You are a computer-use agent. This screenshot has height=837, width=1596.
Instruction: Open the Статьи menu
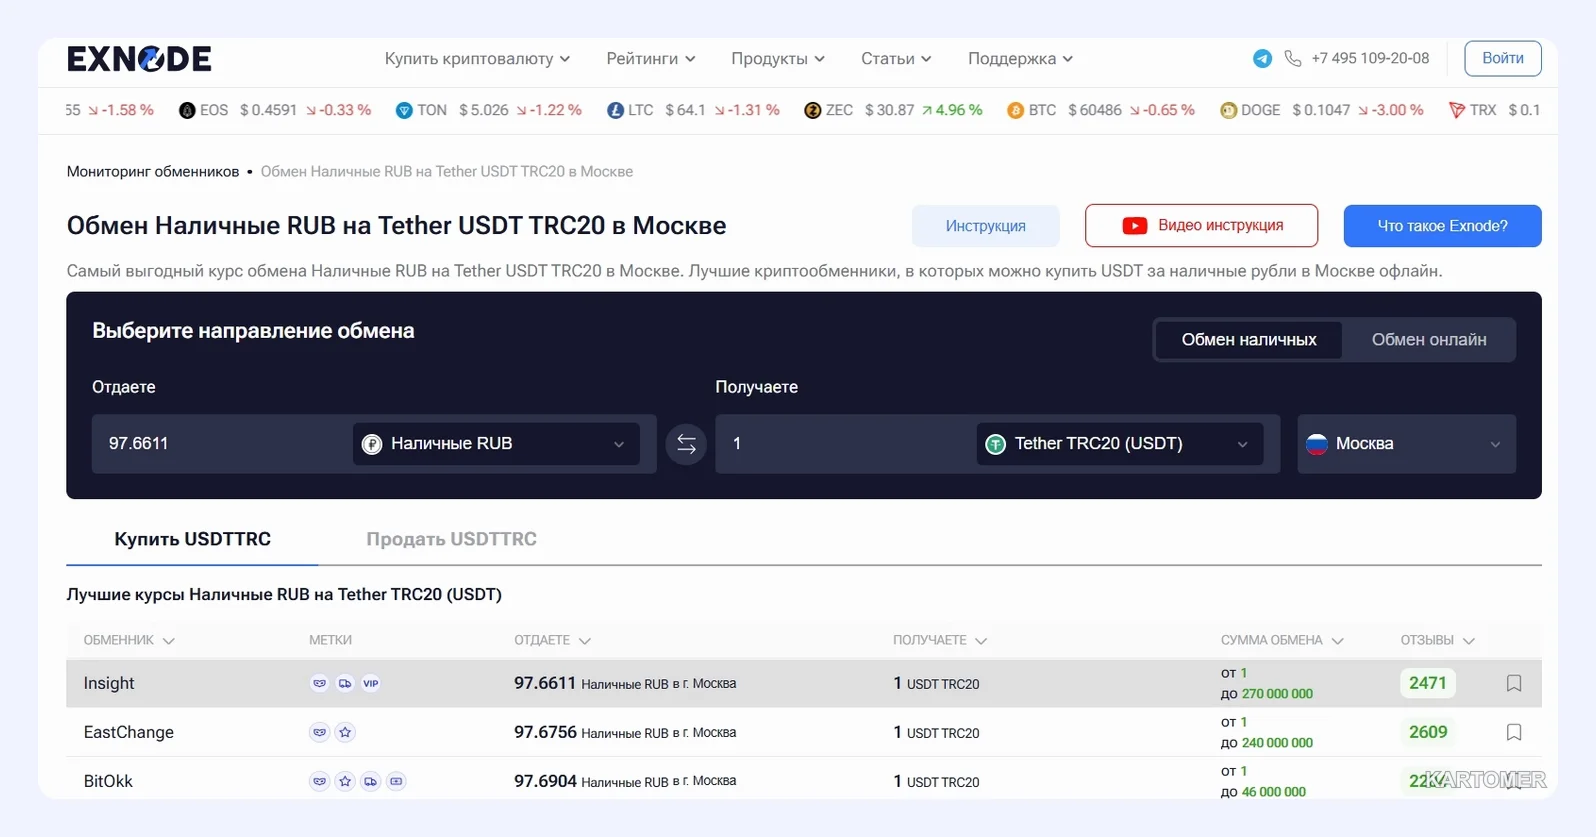(896, 59)
